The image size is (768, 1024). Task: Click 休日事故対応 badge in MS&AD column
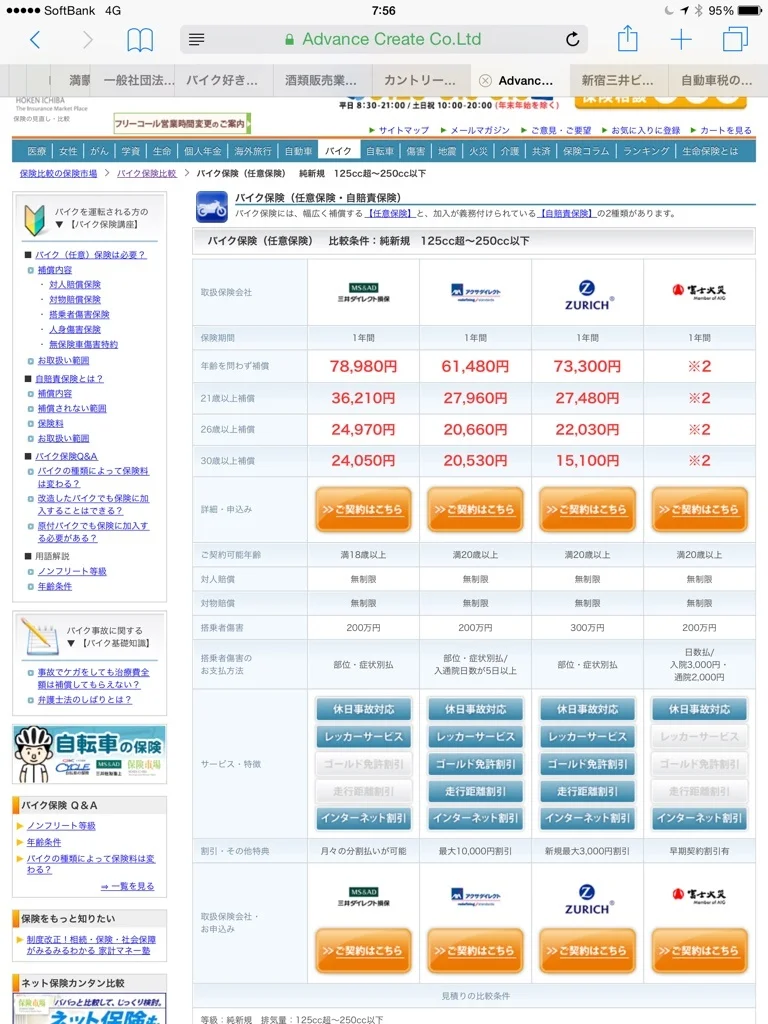pos(364,709)
